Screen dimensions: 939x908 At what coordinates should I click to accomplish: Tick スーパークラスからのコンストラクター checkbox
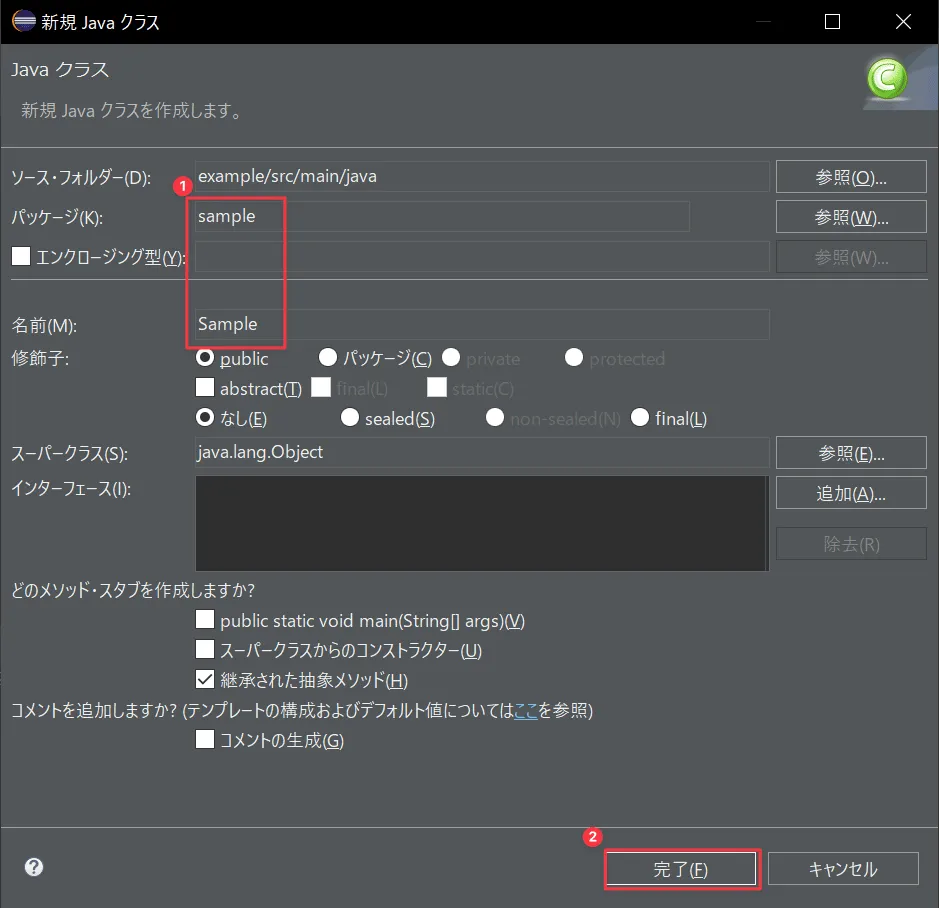click(205, 649)
